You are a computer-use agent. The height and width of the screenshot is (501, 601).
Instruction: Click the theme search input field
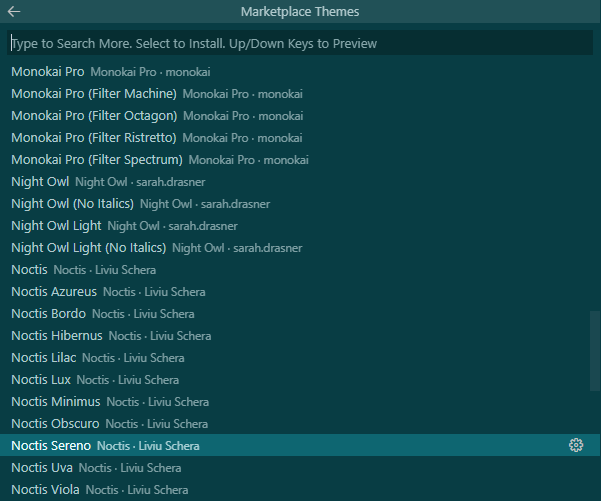coord(300,44)
